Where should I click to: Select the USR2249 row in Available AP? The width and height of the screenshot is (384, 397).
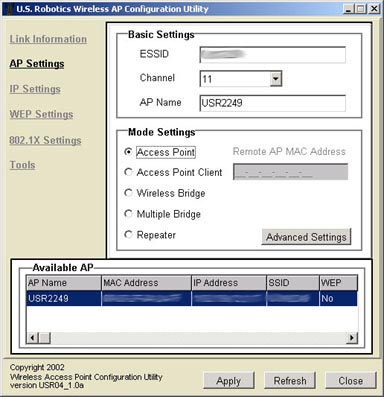coord(192,298)
